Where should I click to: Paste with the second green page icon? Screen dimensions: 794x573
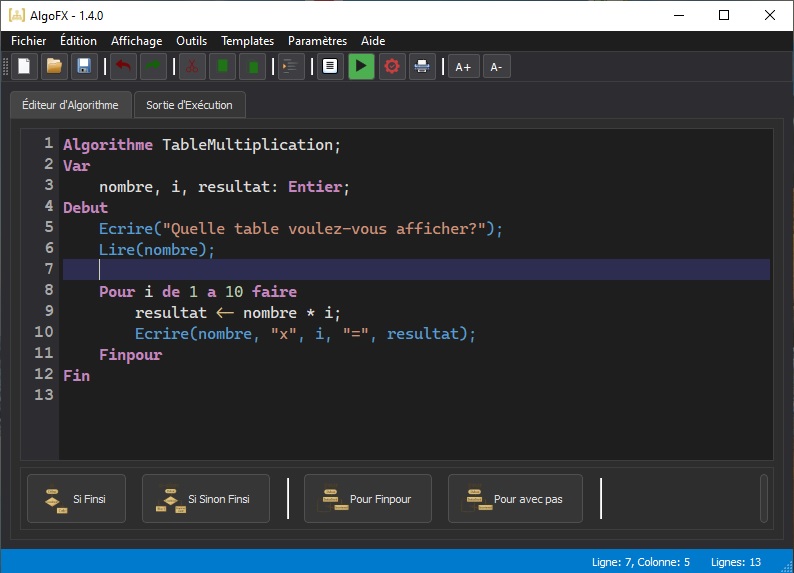point(252,66)
